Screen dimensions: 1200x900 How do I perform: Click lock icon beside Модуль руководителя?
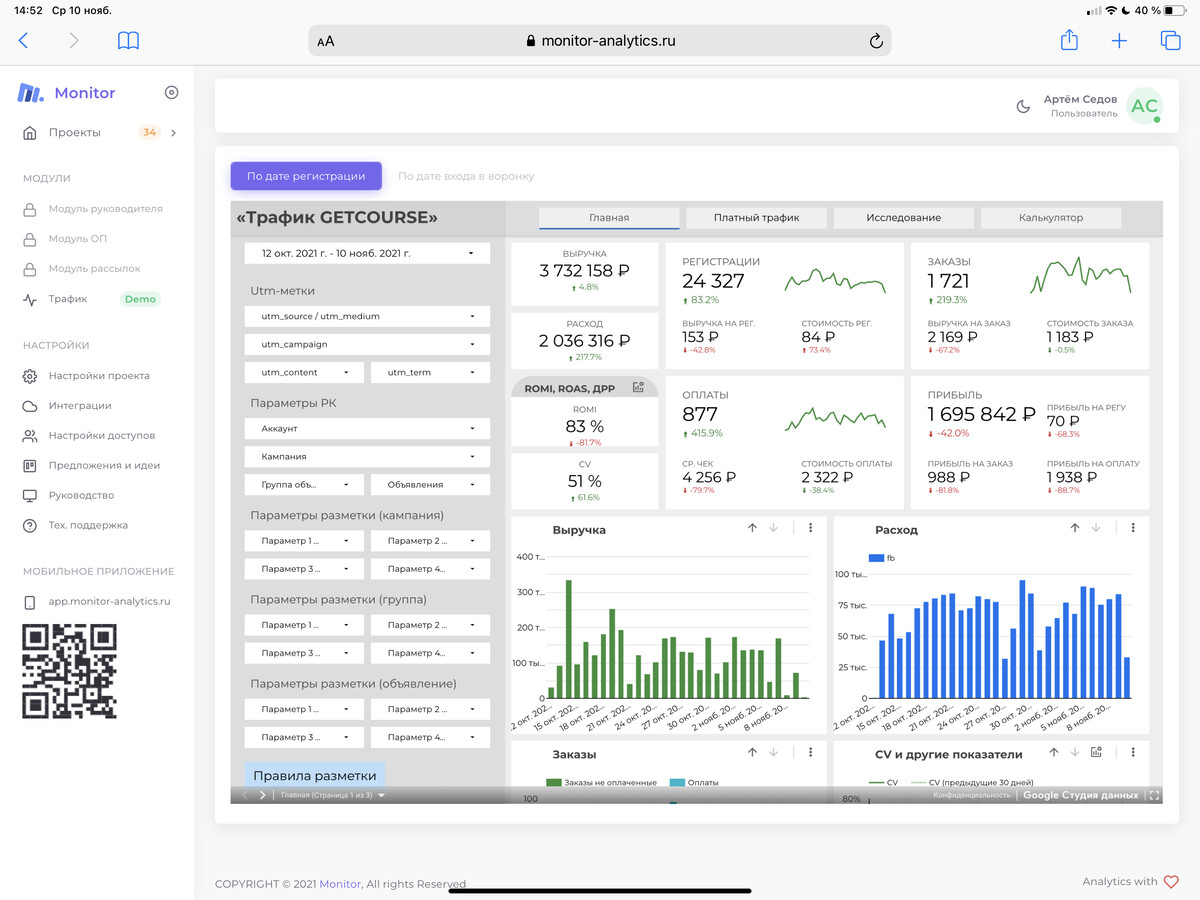click(x=30, y=209)
